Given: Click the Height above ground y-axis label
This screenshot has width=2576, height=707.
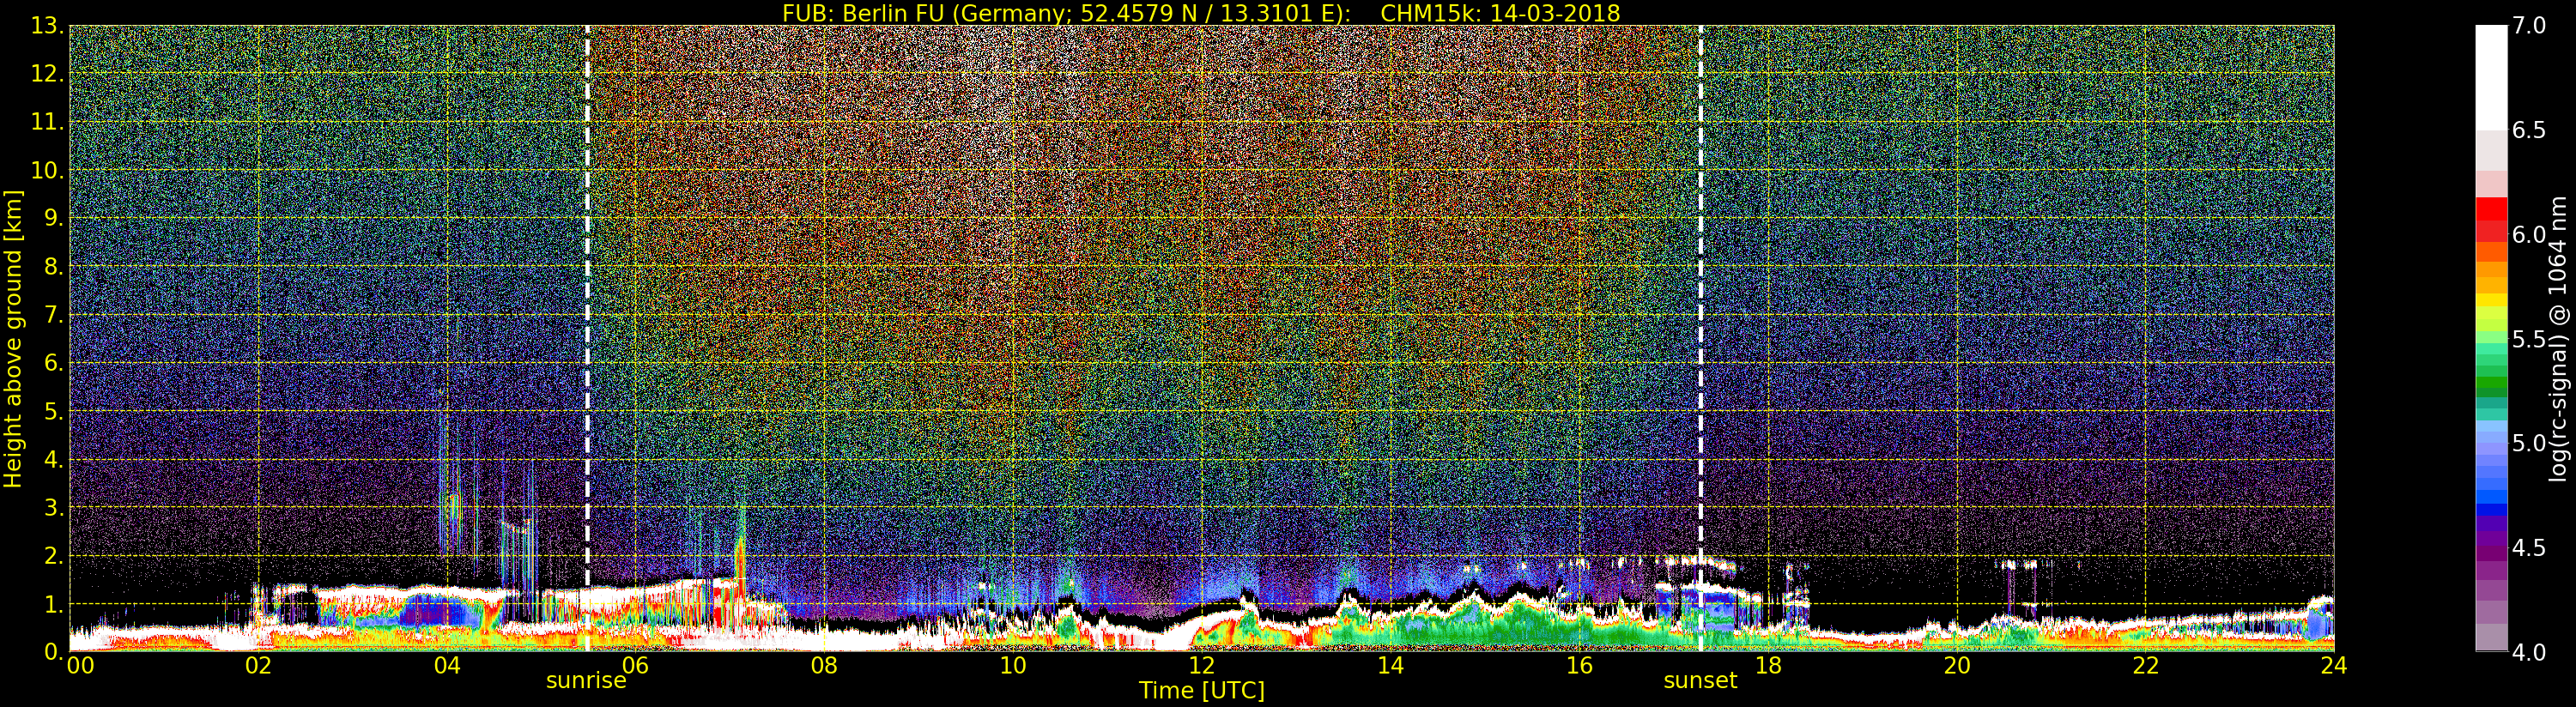Looking at the screenshot, I should (13, 338).
